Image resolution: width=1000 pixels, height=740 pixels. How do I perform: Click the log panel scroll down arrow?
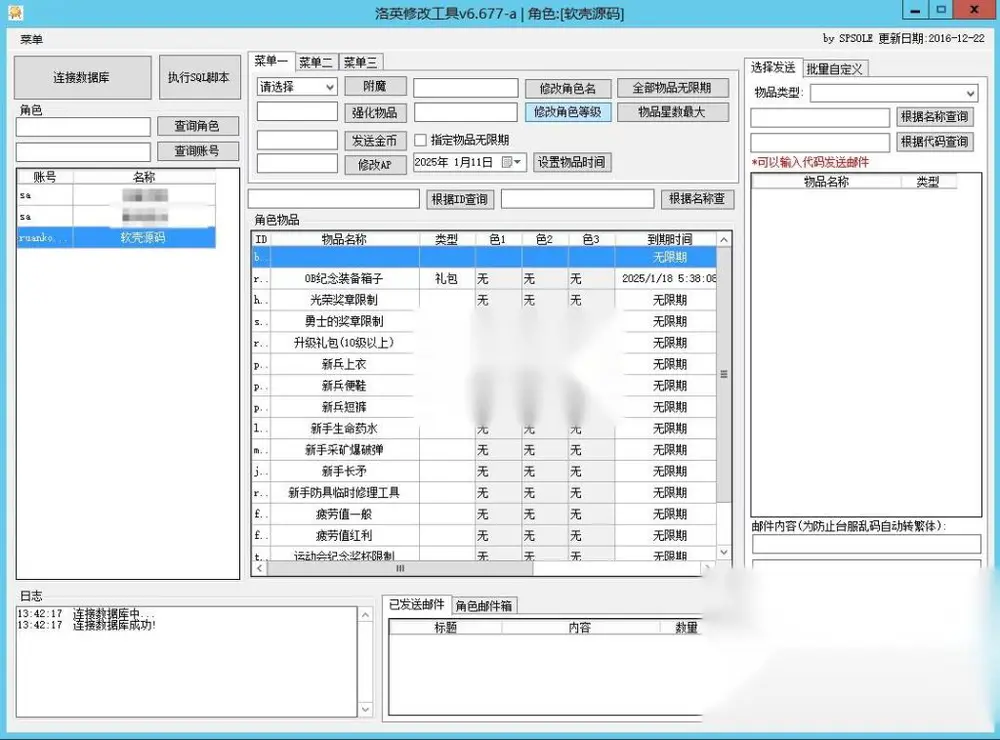pos(365,709)
